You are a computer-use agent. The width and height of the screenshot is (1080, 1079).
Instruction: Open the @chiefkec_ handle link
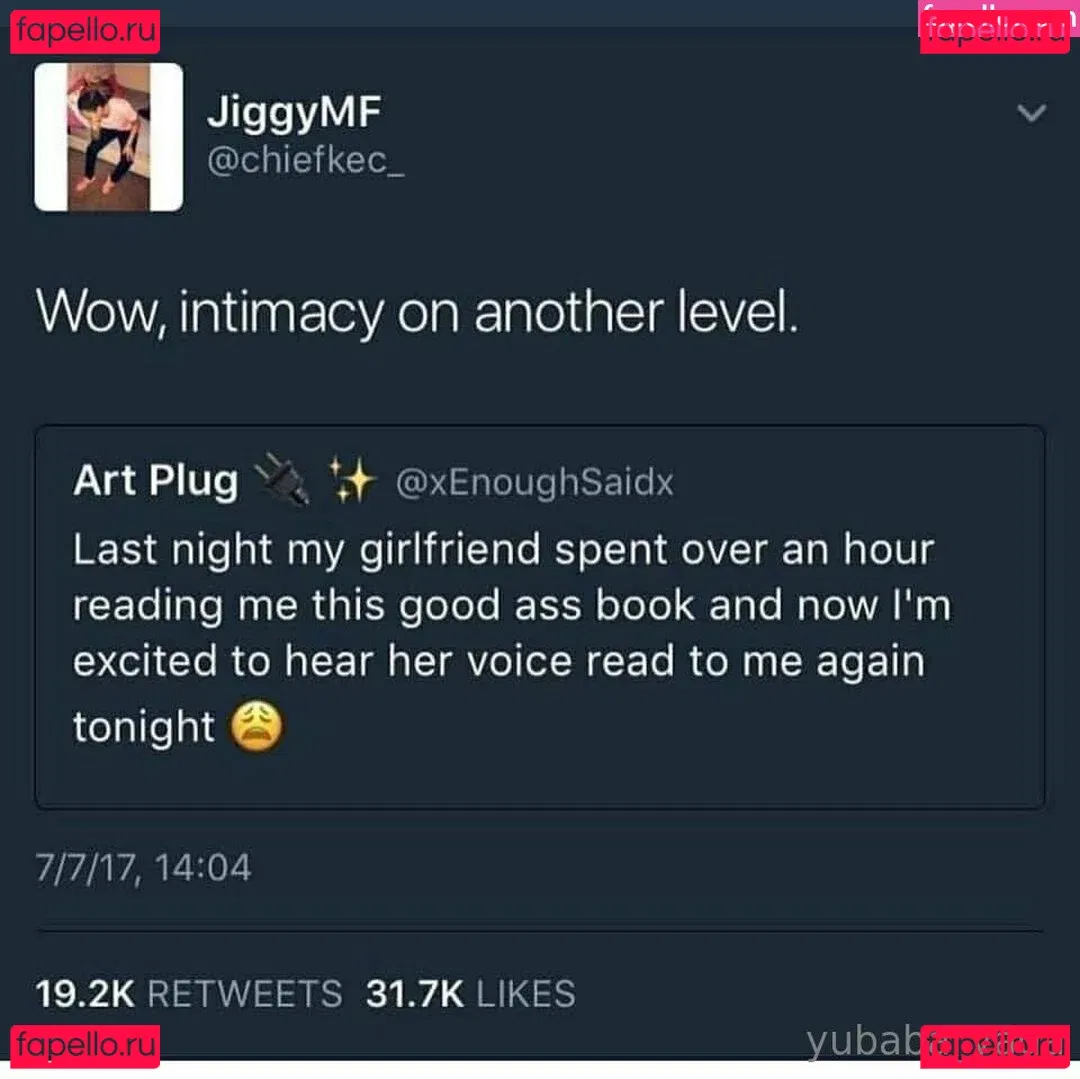click(306, 161)
